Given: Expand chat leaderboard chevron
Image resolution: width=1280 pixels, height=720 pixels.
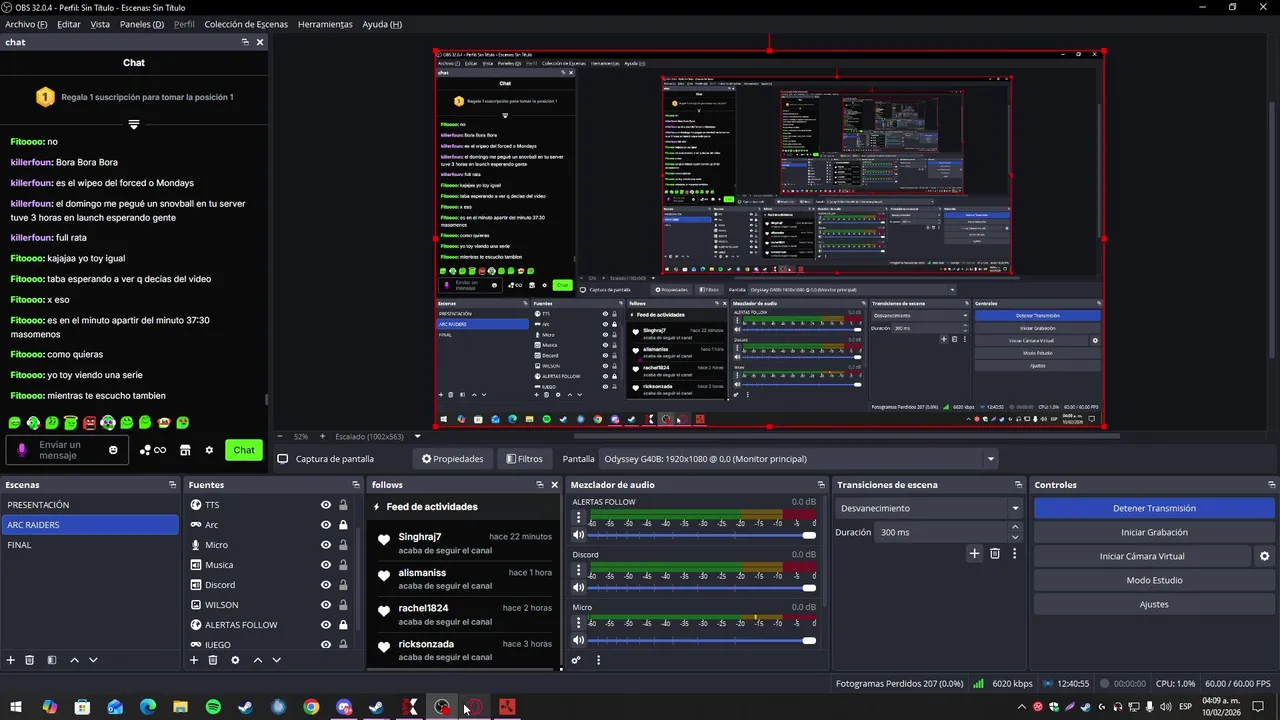Looking at the screenshot, I should pyautogui.click(x=134, y=125).
